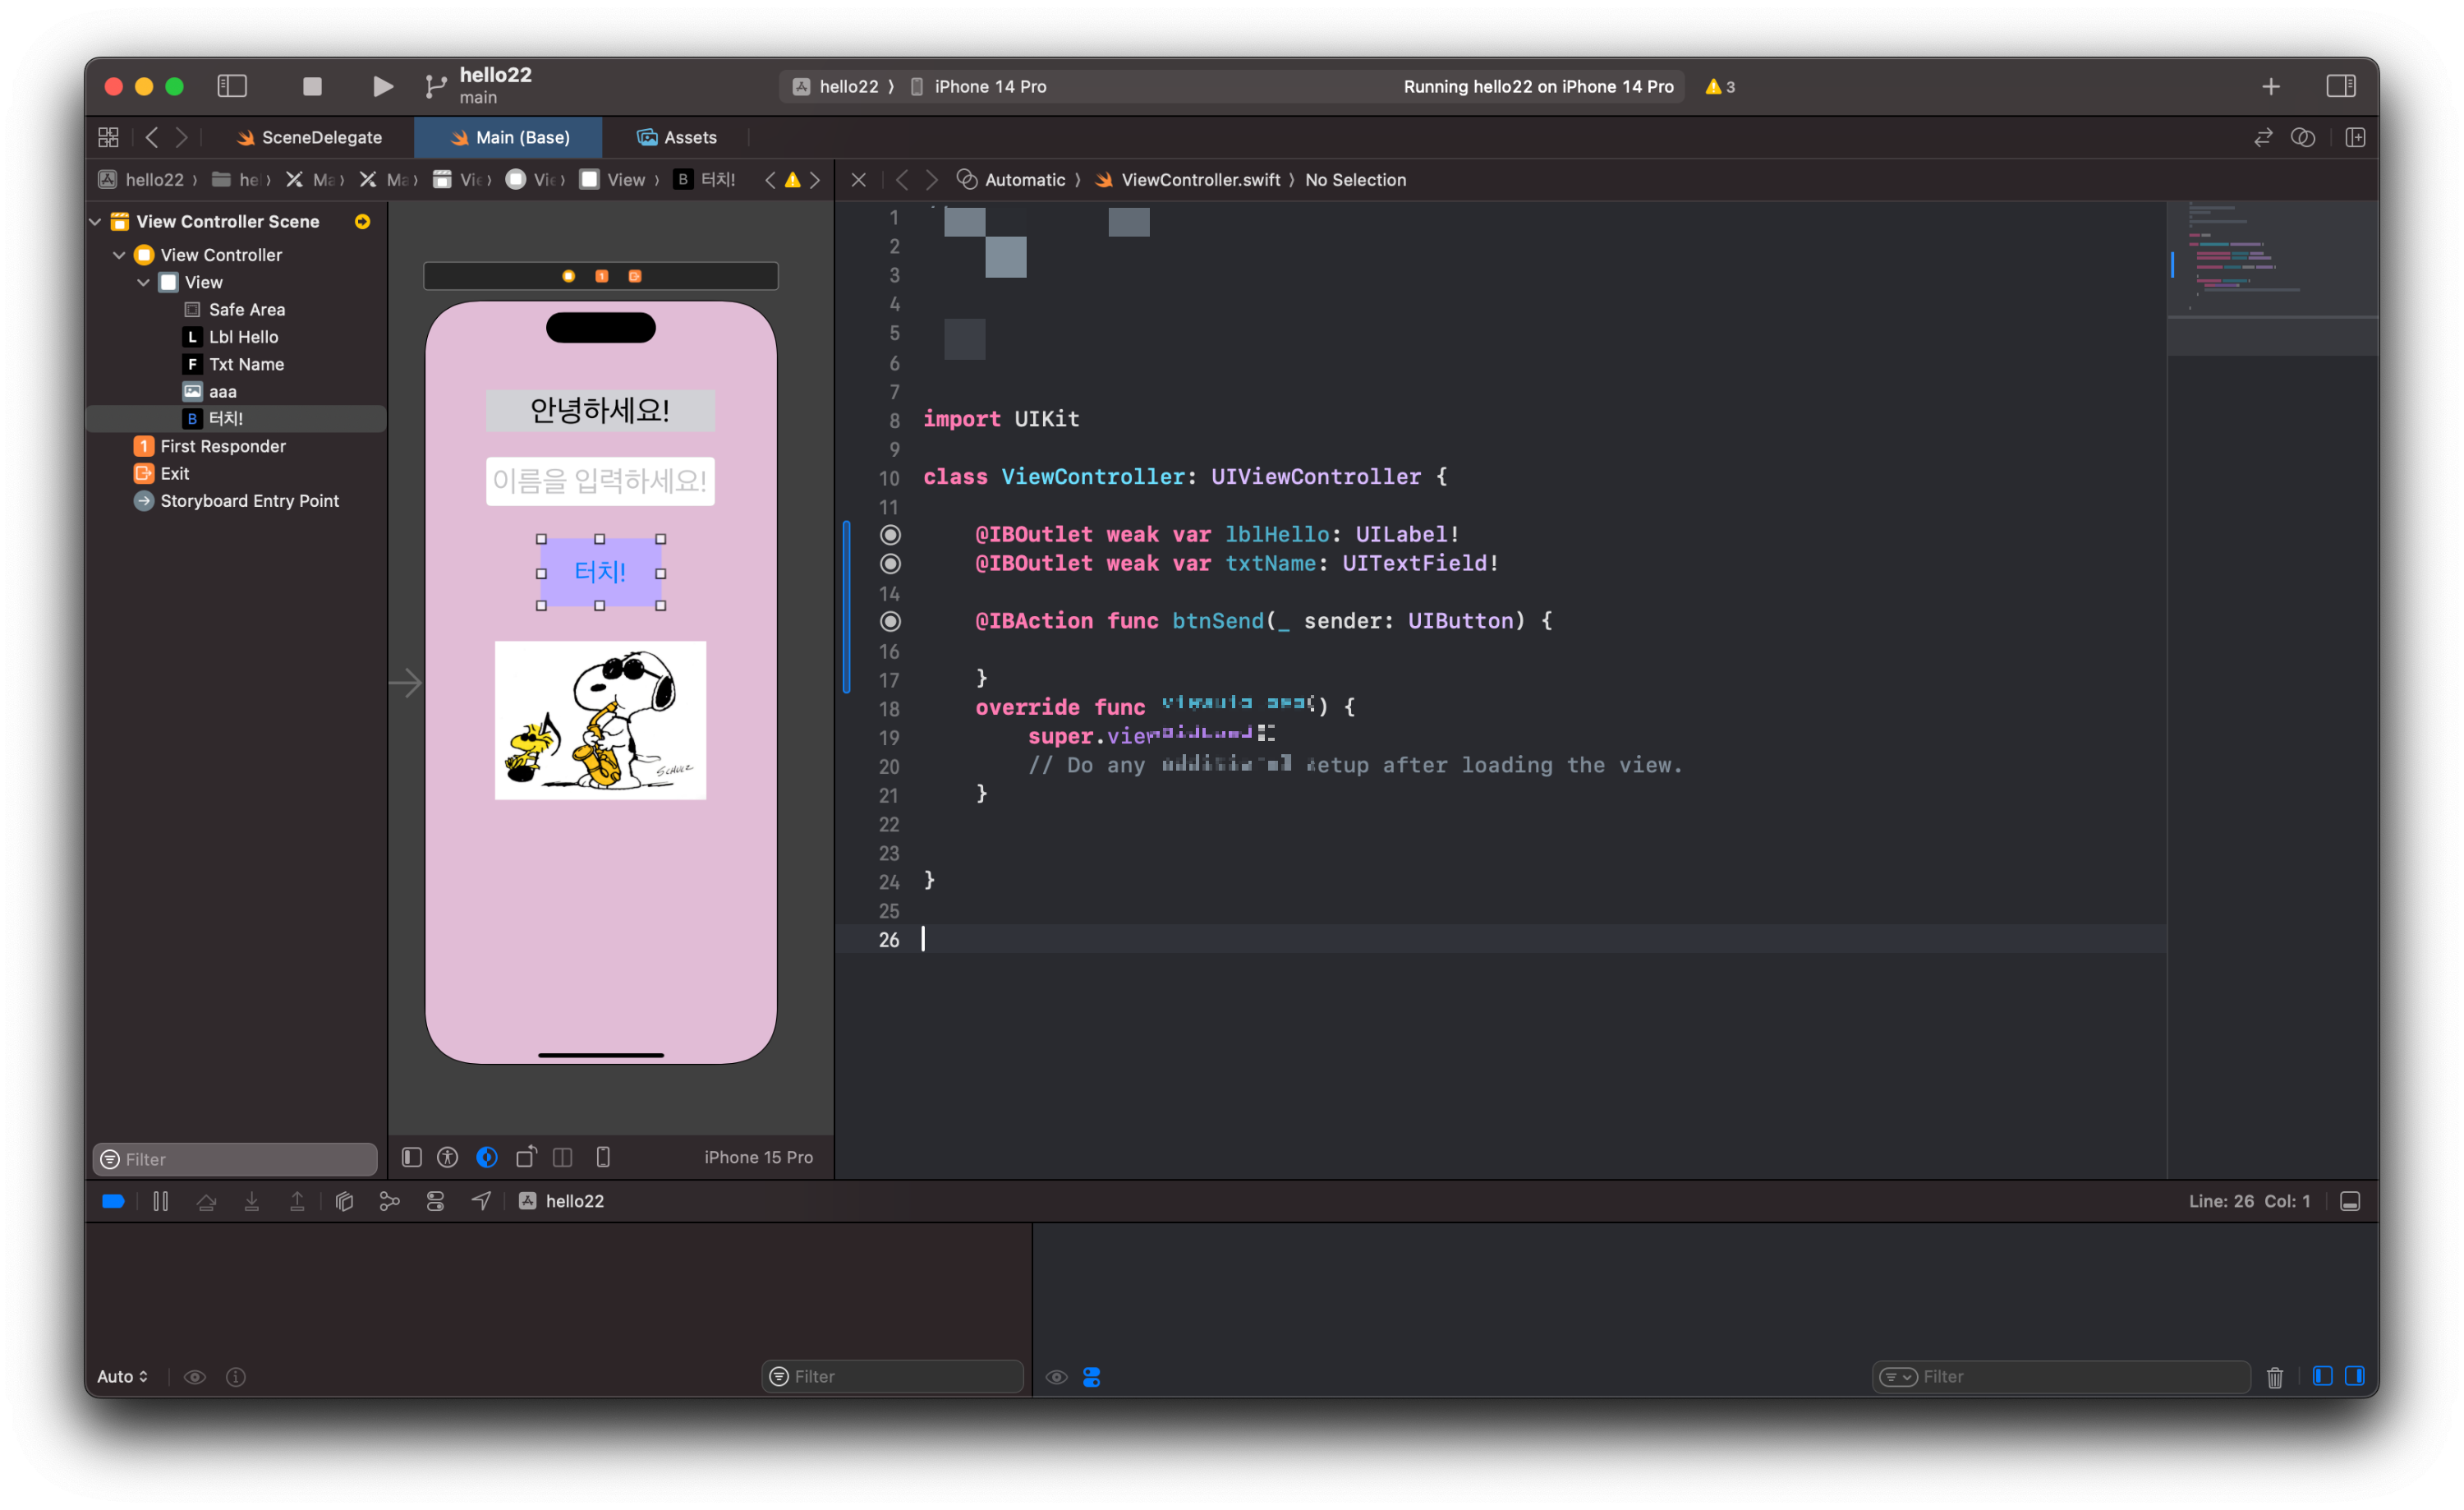Click the outline Filter field

click(236, 1159)
